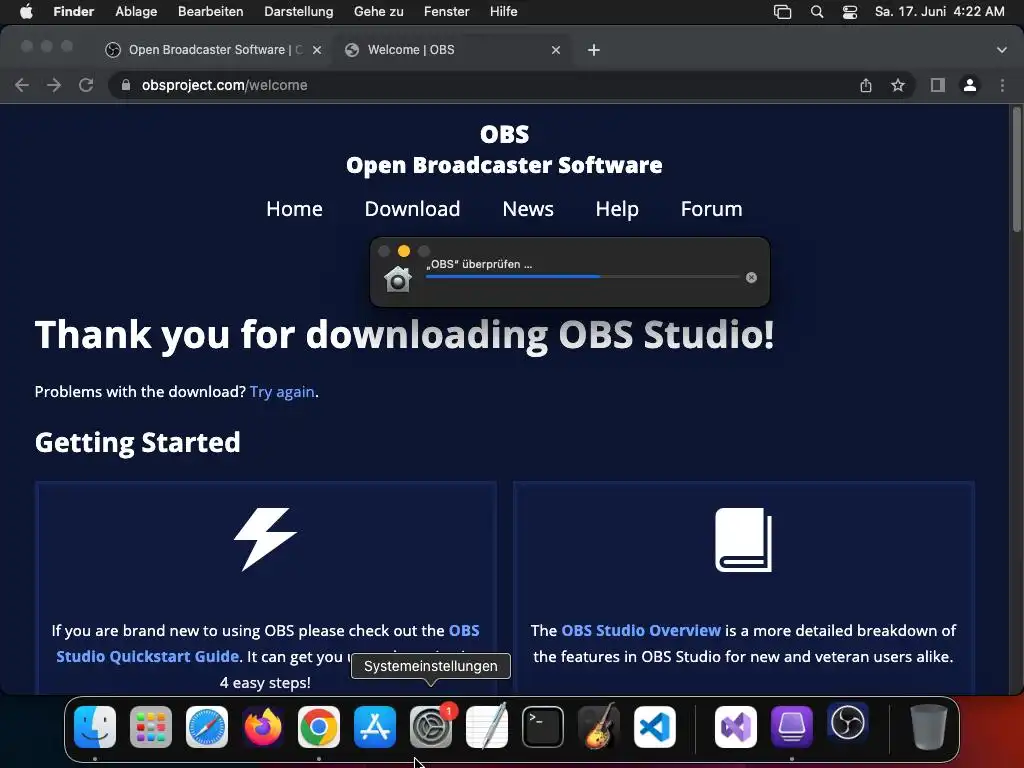The width and height of the screenshot is (1024, 768).
Task: Go forward in browser history
Action: click(54, 85)
